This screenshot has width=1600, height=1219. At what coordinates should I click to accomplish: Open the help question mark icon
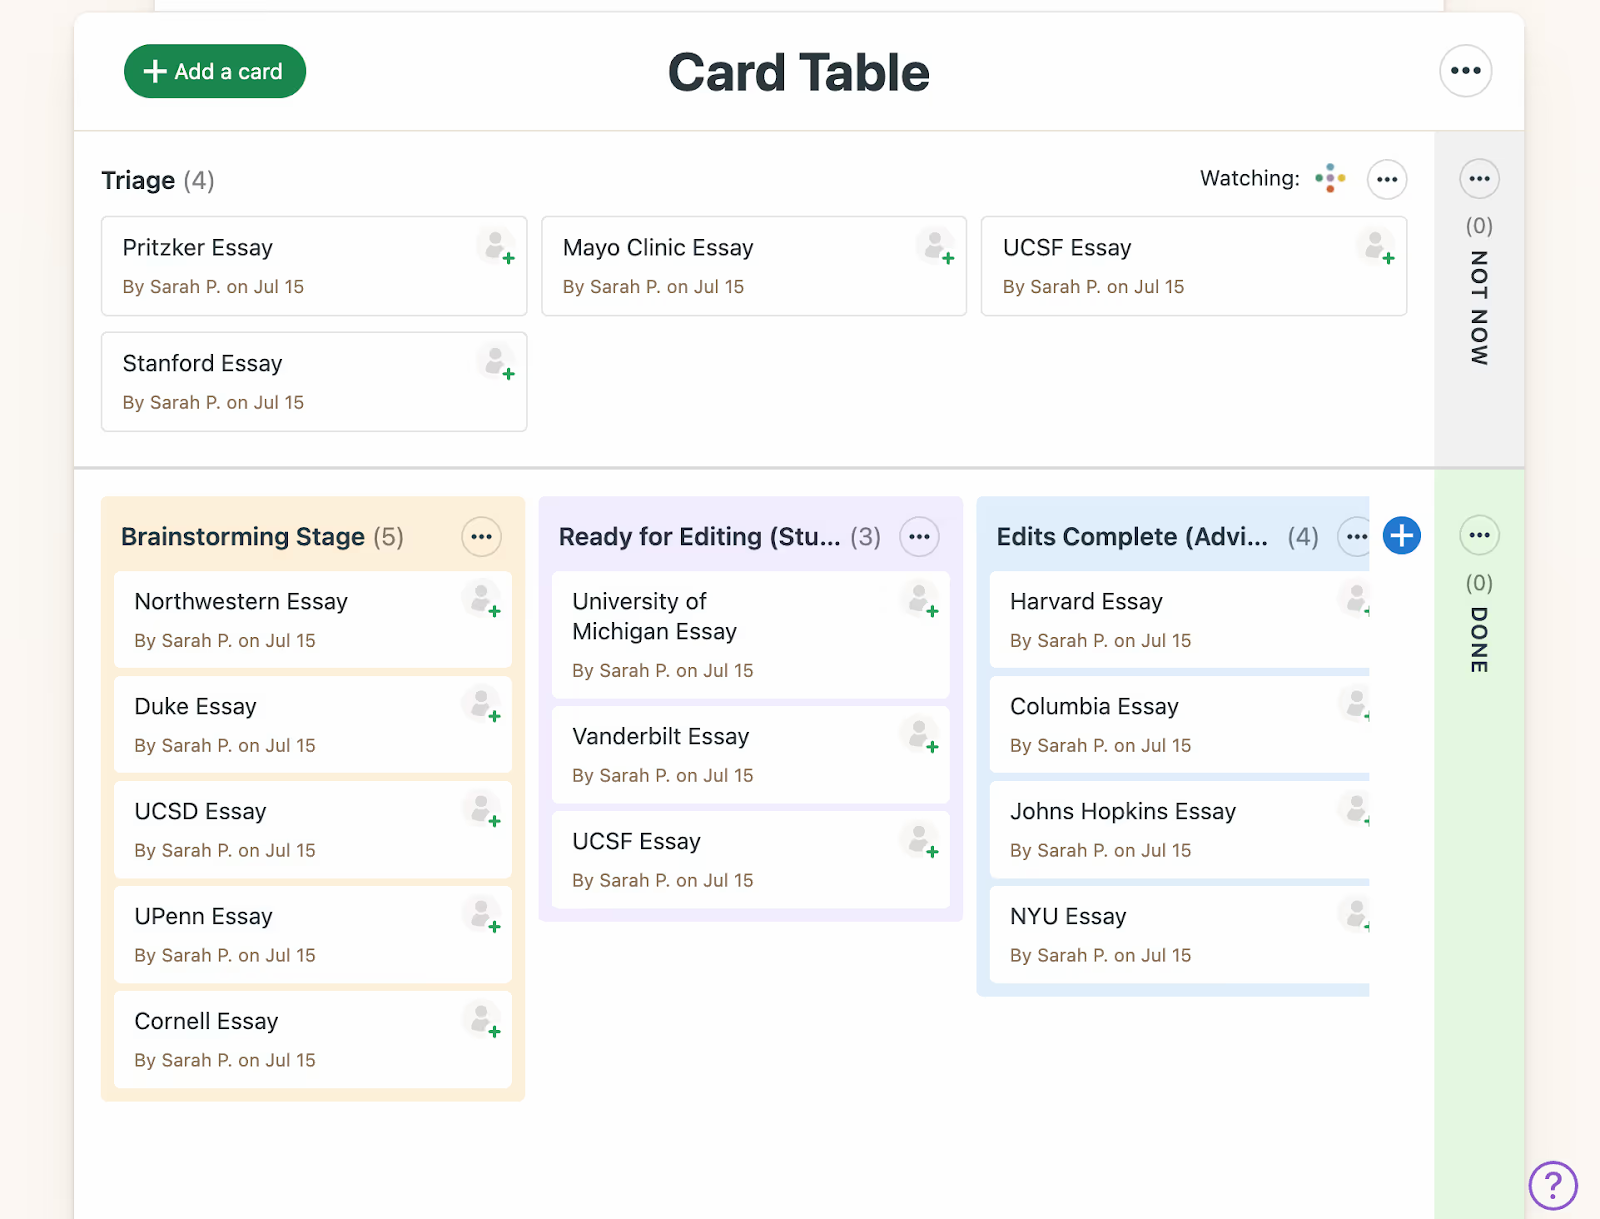pos(1552,1186)
